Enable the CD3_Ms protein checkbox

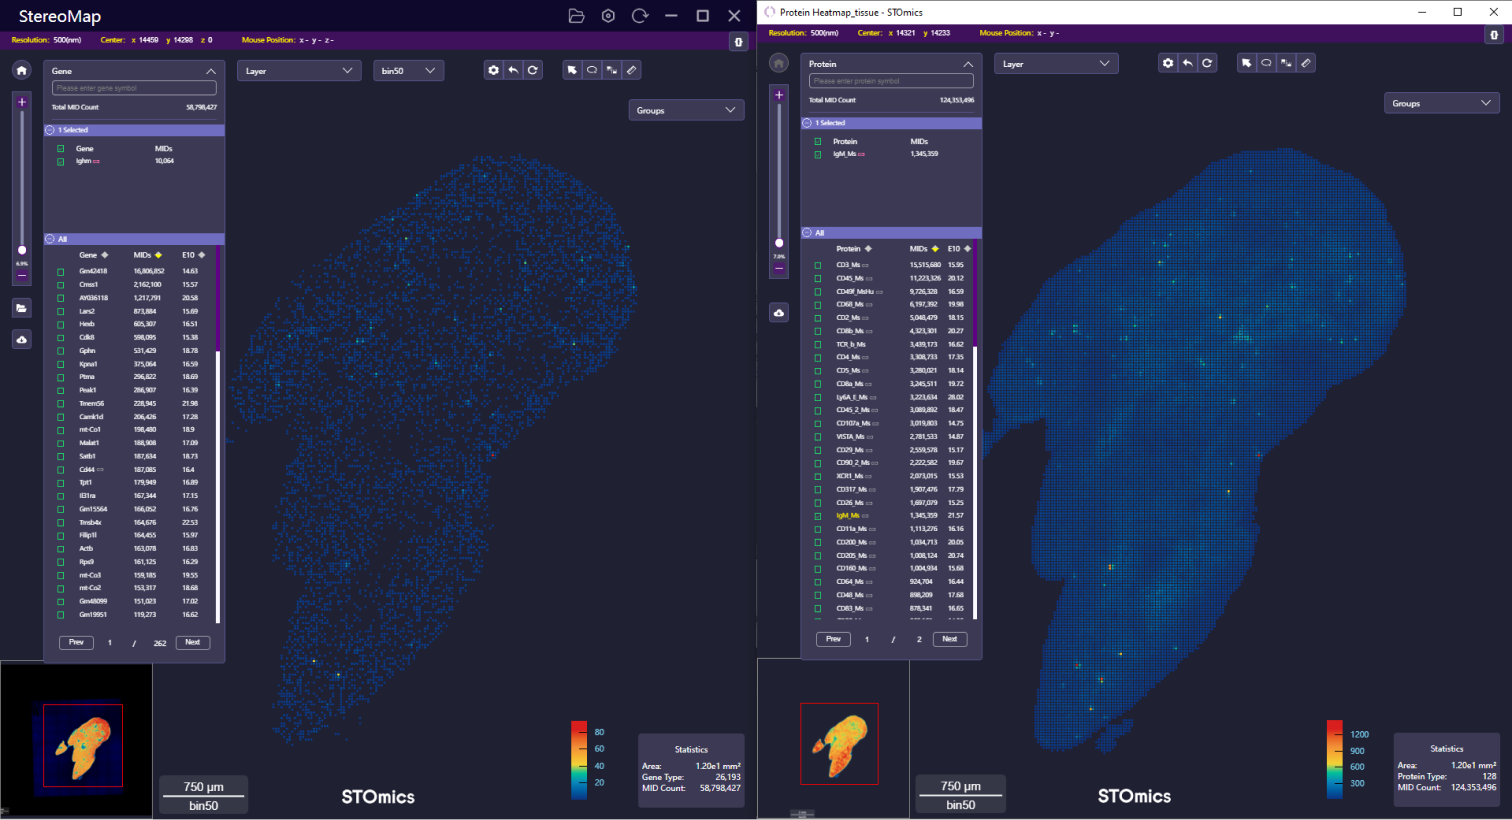click(x=818, y=265)
